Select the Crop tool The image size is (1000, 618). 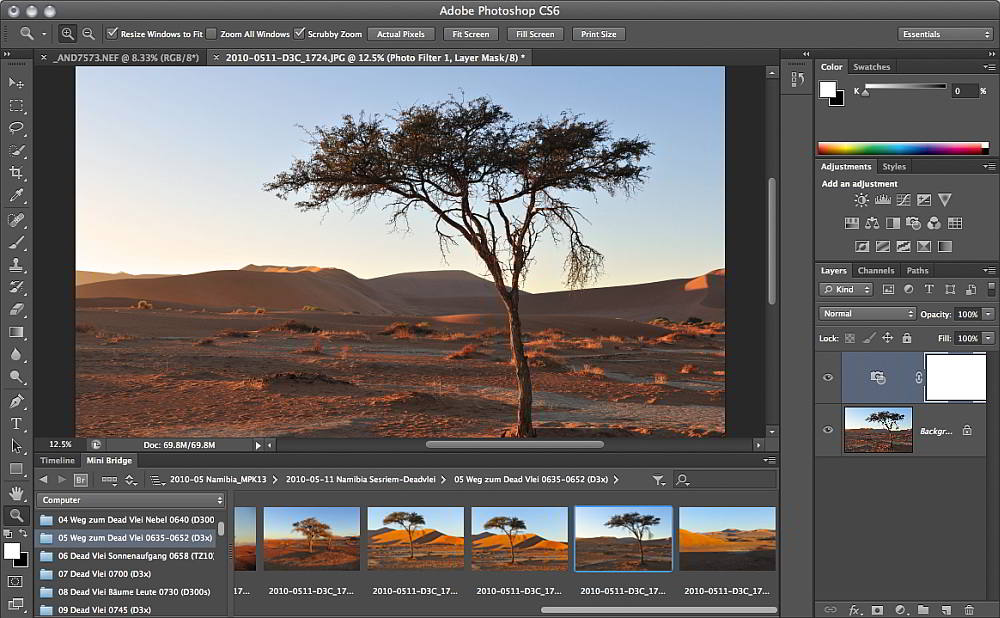pyautogui.click(x=17, y=173)
